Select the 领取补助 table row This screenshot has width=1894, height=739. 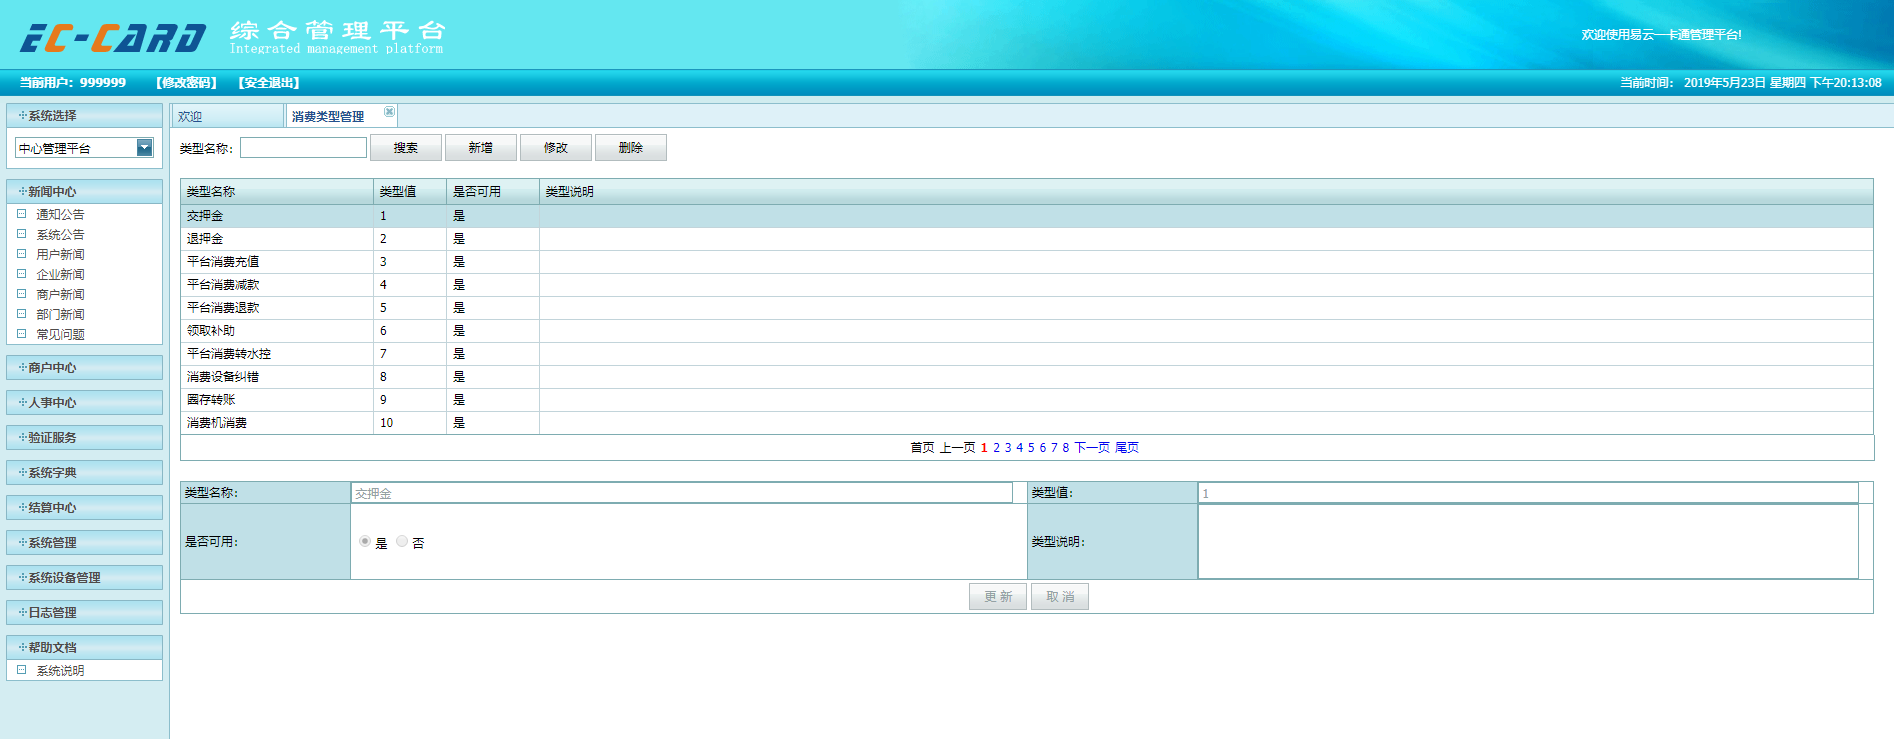1026,331
